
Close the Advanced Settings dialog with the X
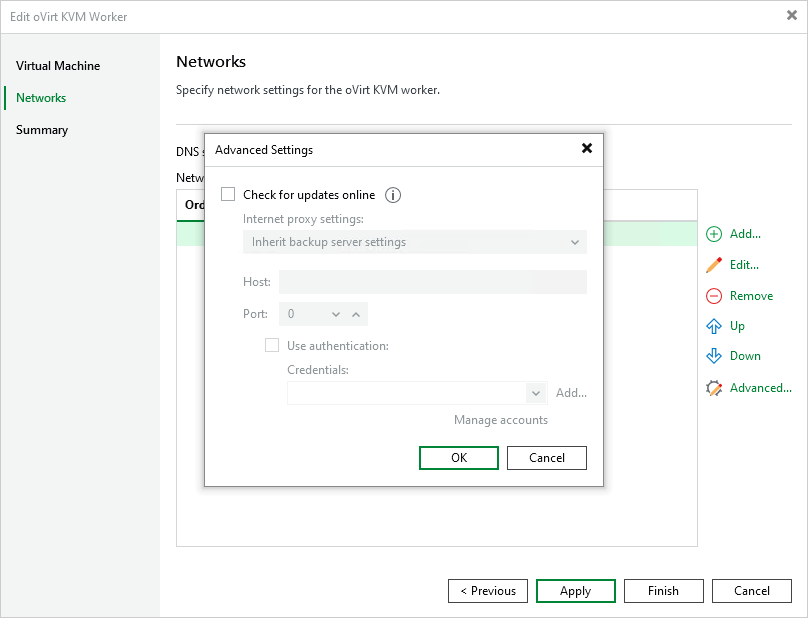pyautogui.click(x=587, y=148)
